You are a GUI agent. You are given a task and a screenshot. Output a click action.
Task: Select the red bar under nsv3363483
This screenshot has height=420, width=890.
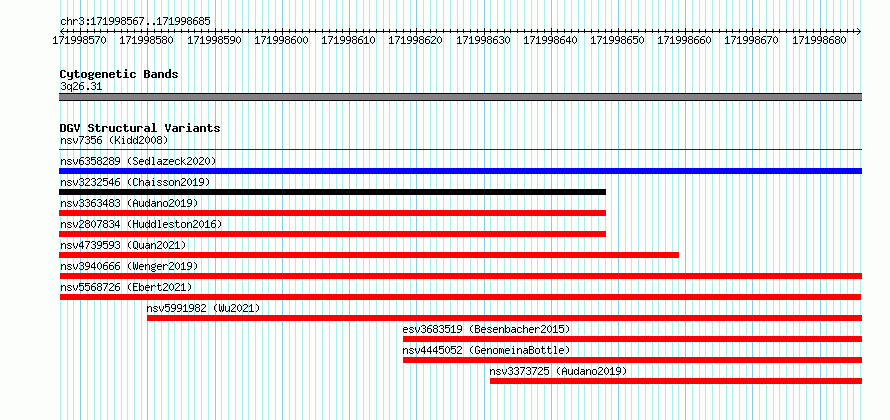point(333,213)
